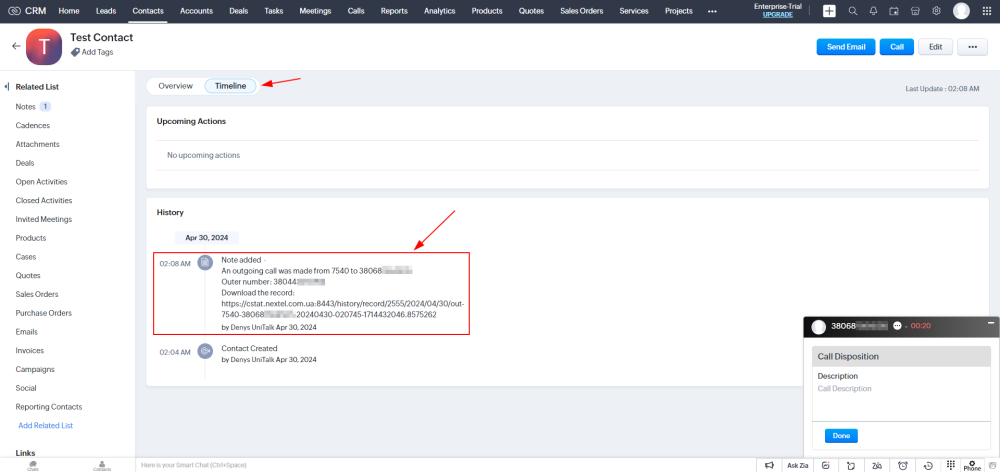Image resolution: width=1000 pixels, height=472 pixels.
Task: Click the Send Email button
Action: pyautogui.click(x=845, y=47)
